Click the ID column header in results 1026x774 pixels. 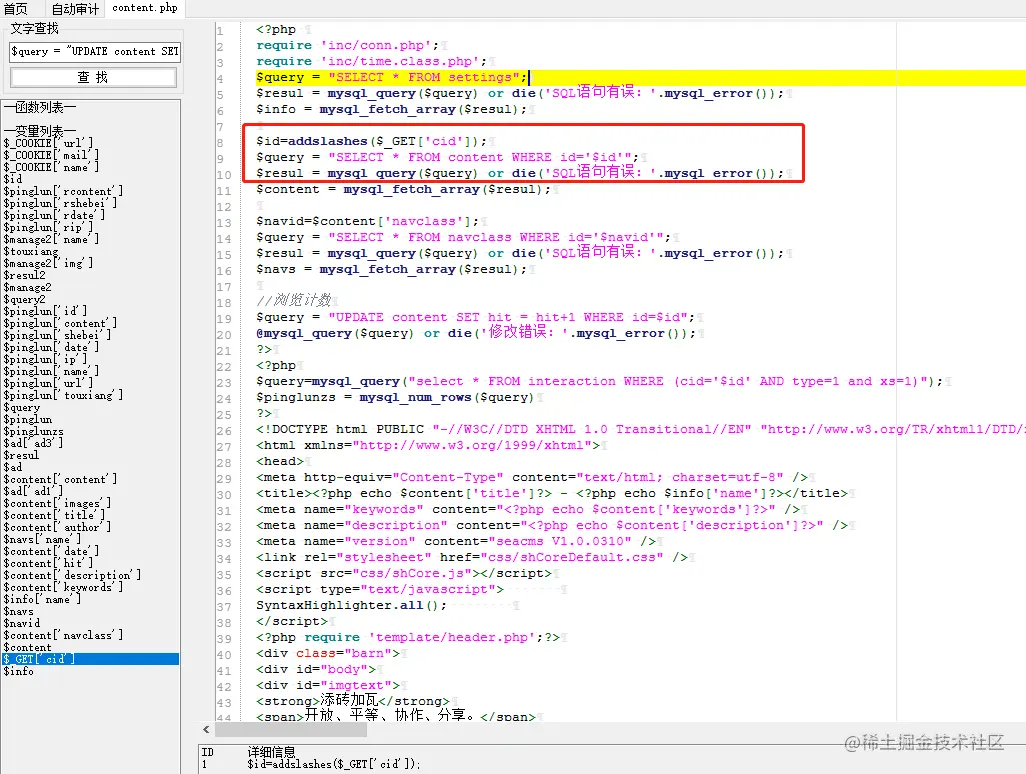pyautogui.click(x=207, y=752)
